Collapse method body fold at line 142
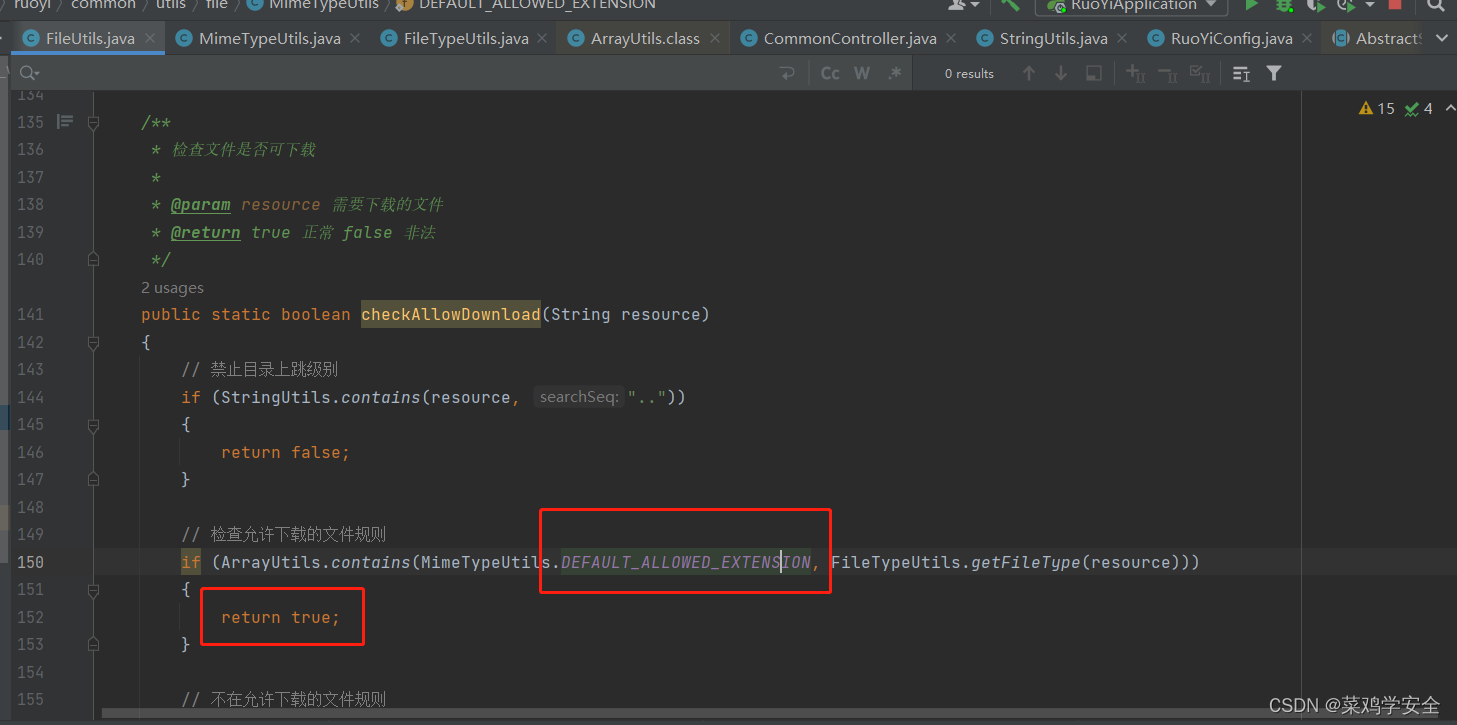The width and height of the screenshot is (1457, 725). tap(93, 342)
